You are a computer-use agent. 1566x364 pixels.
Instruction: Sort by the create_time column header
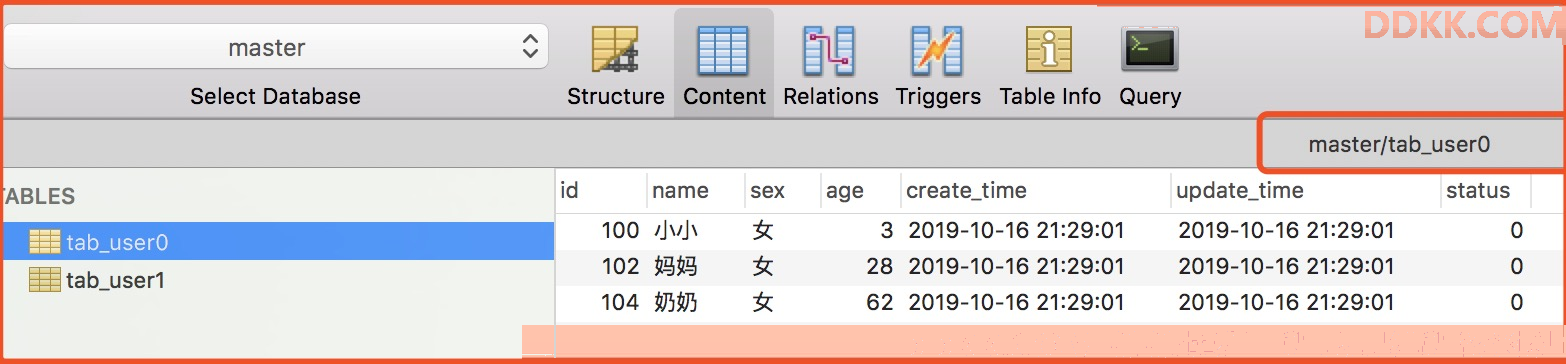coord(1035,190)
